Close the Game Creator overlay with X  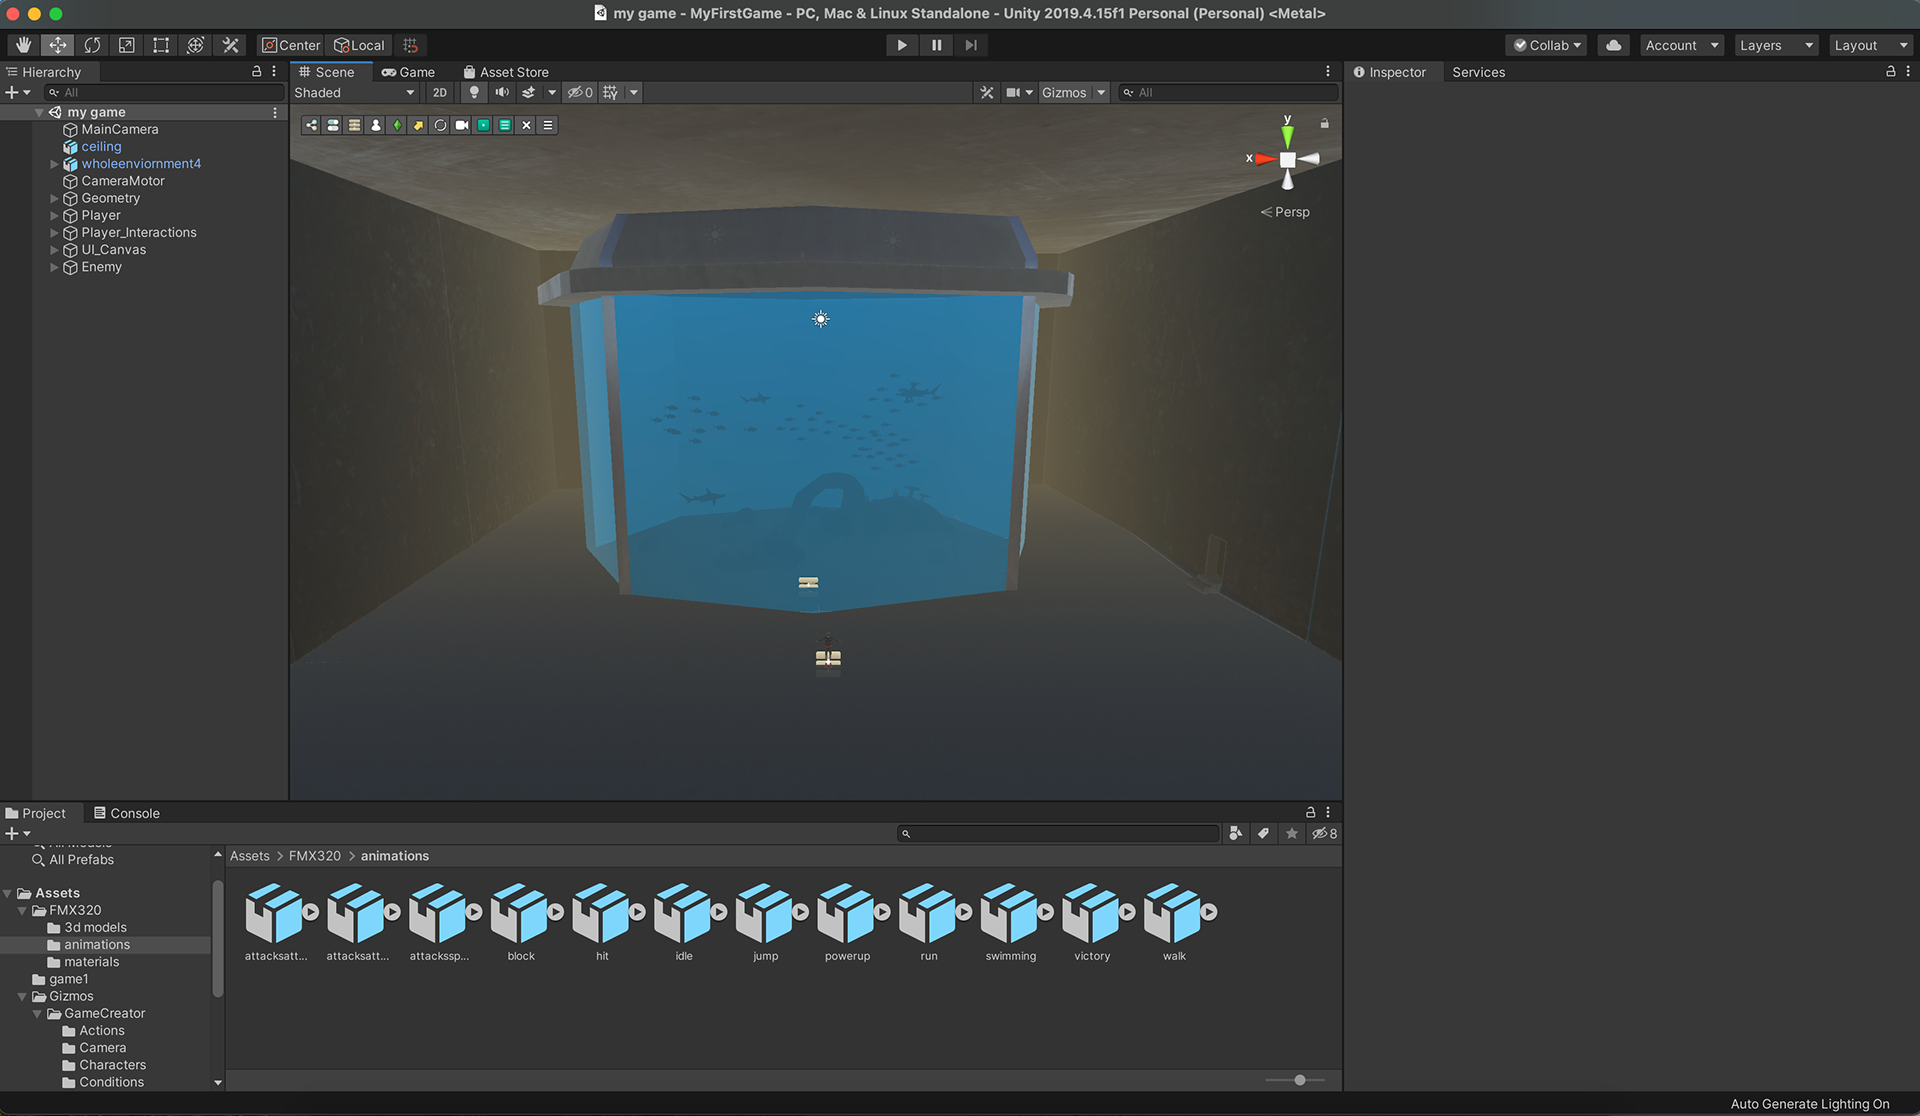click(x=526, y=125)
